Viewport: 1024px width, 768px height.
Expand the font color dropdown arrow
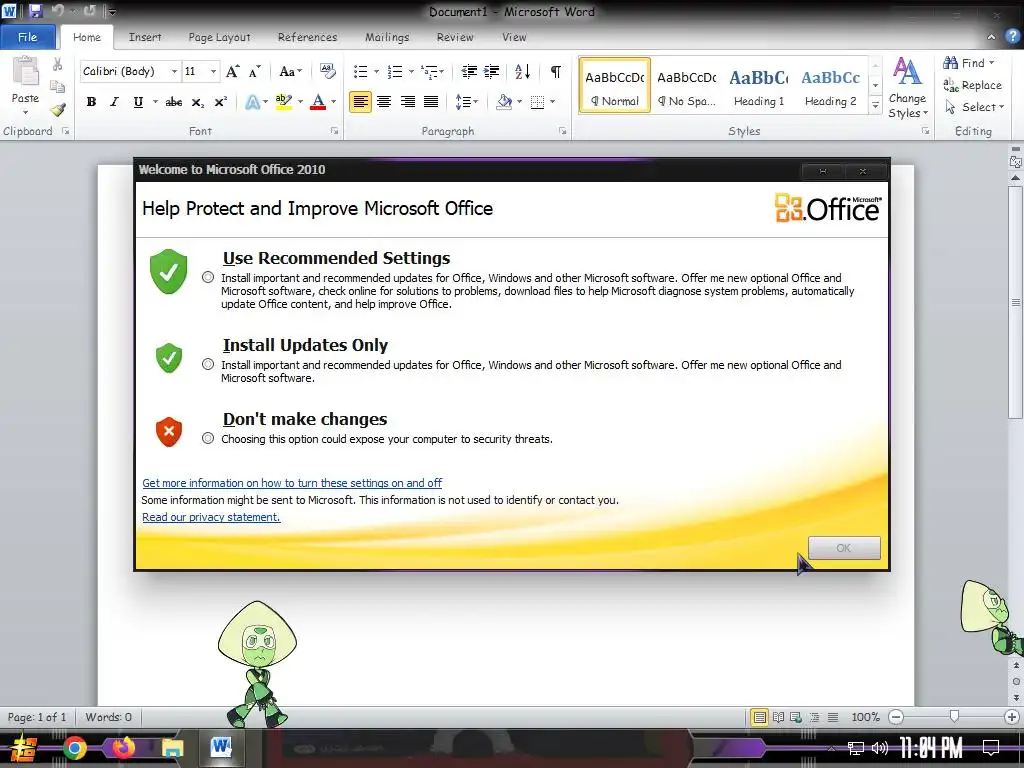tap(334, 102)
